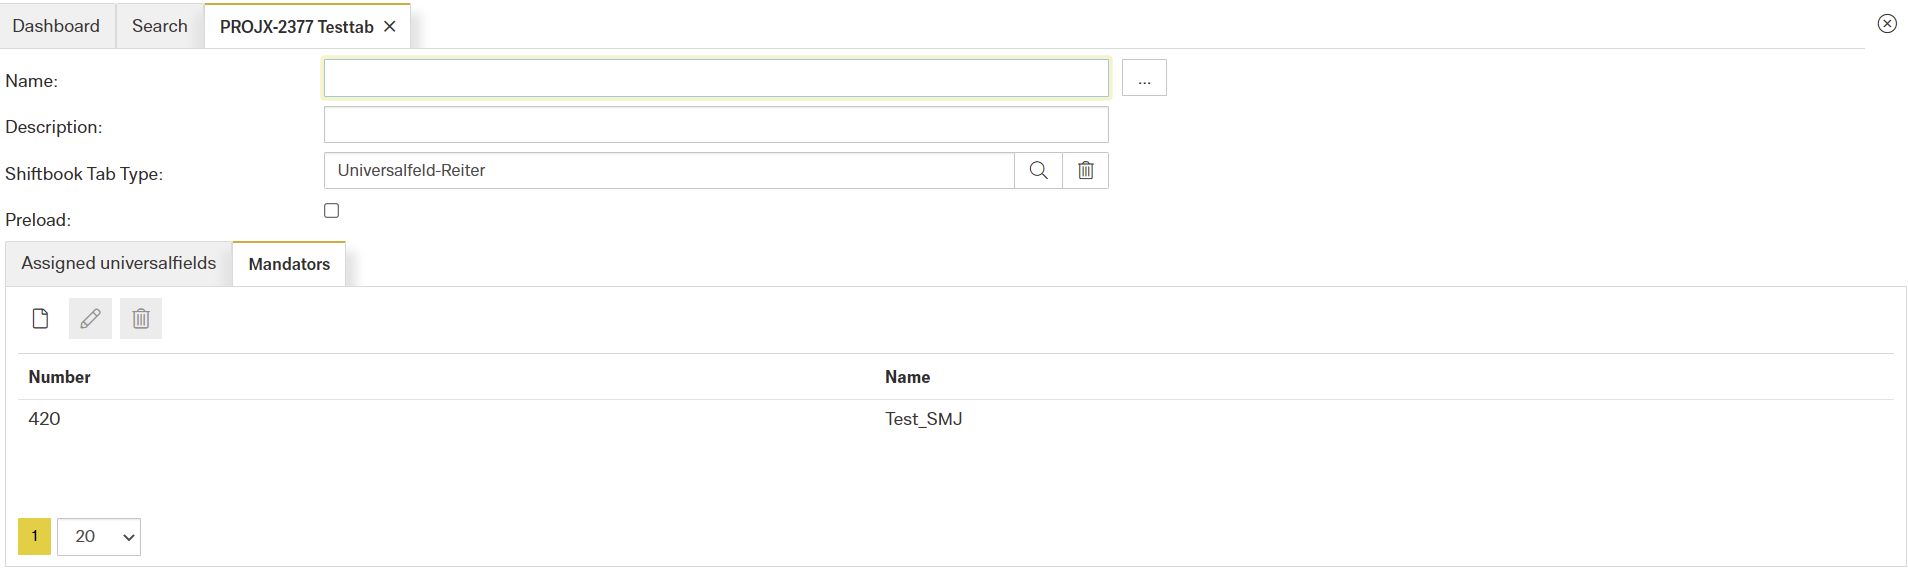The image size is (1908, 578).
Task: Select the Assigned universalfields tab
Action: click(119, 264)
